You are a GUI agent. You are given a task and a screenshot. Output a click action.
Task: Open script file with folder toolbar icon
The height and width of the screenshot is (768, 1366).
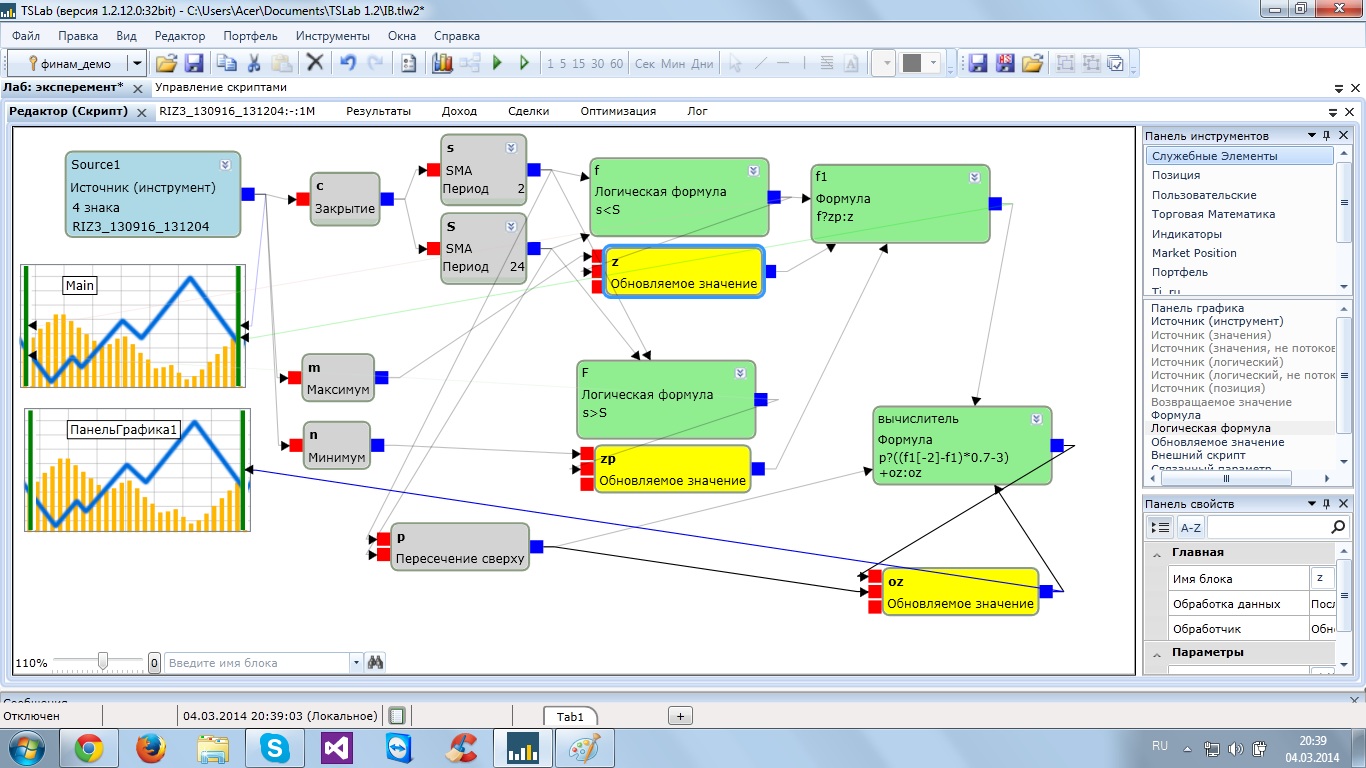pyautogui.click(x=166, y=63)
